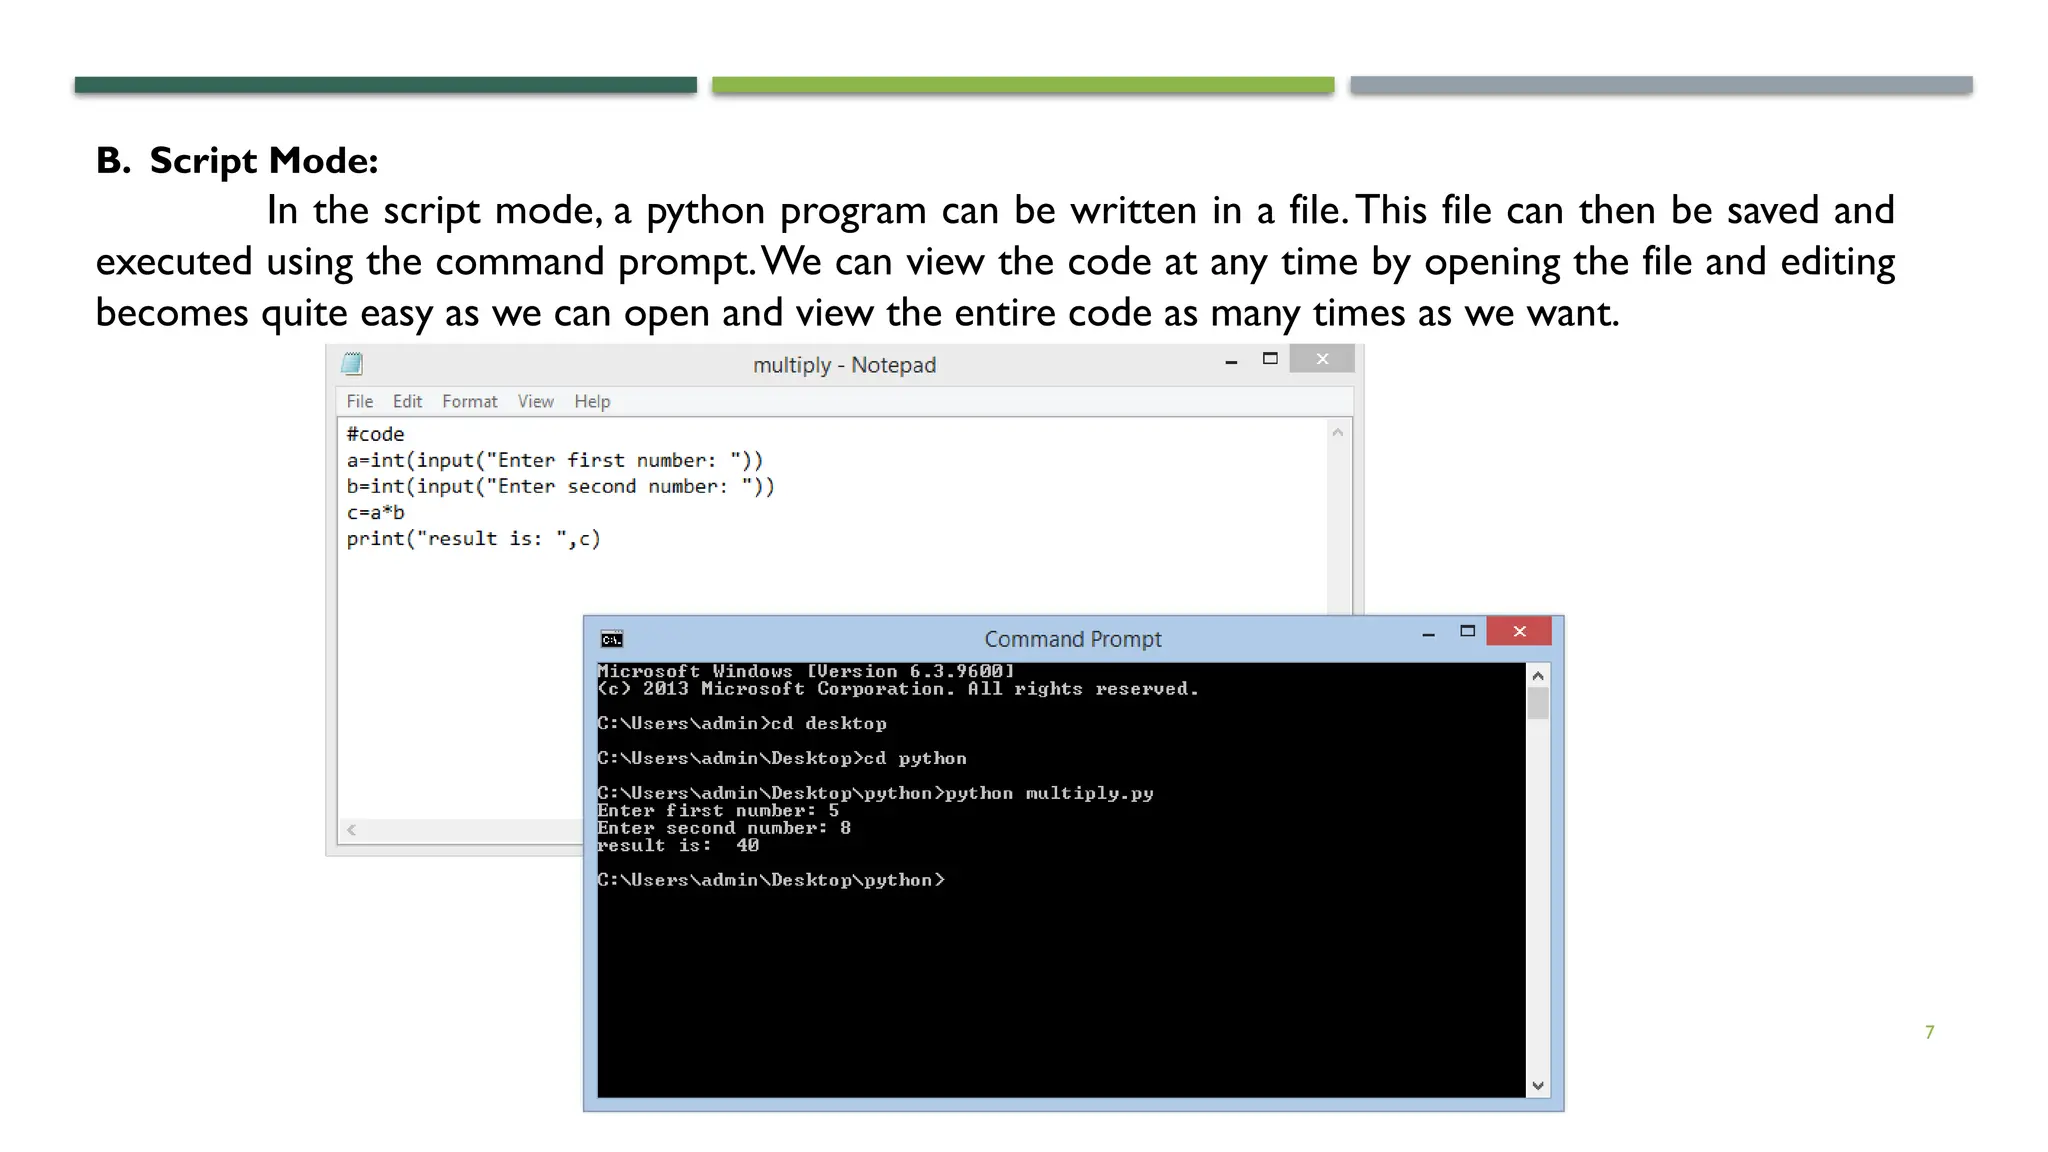The width and height of the screenshot is (2048, 1152).
Task: Click the 'Command Prompt' window title
Action: pyautogui.click(x=1073, y=639)
